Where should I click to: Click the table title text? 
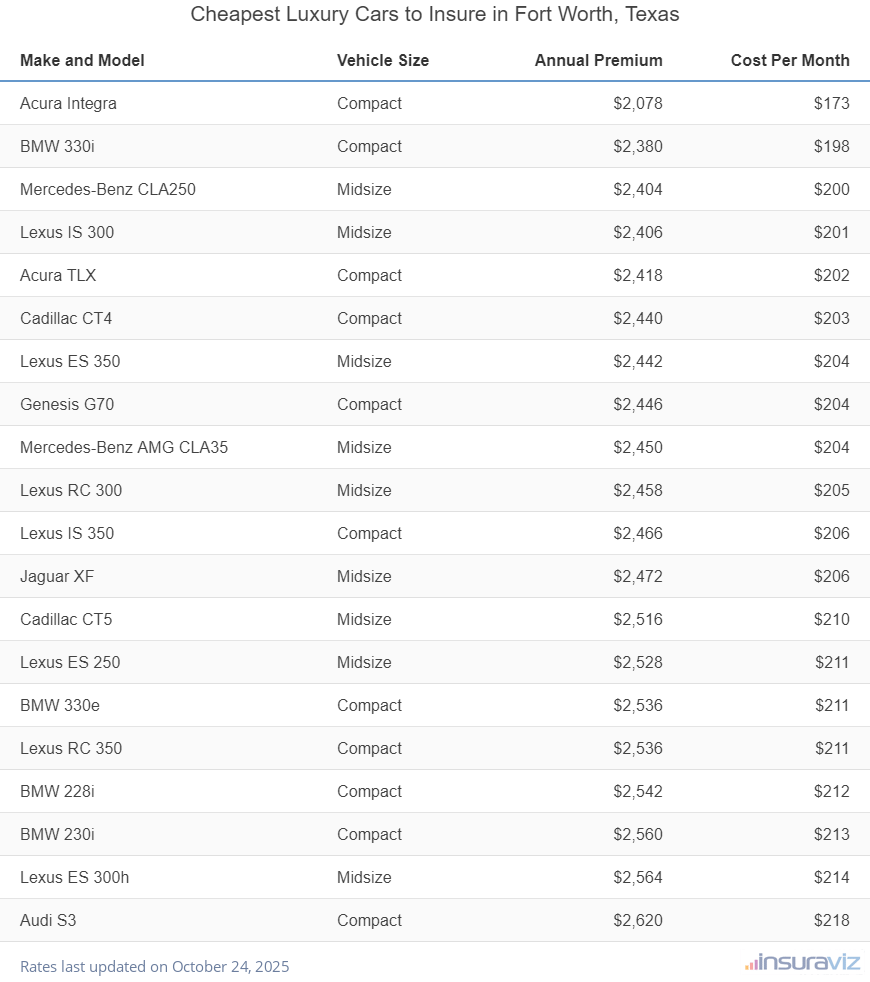pyautogui.click(x=435, y=15)
